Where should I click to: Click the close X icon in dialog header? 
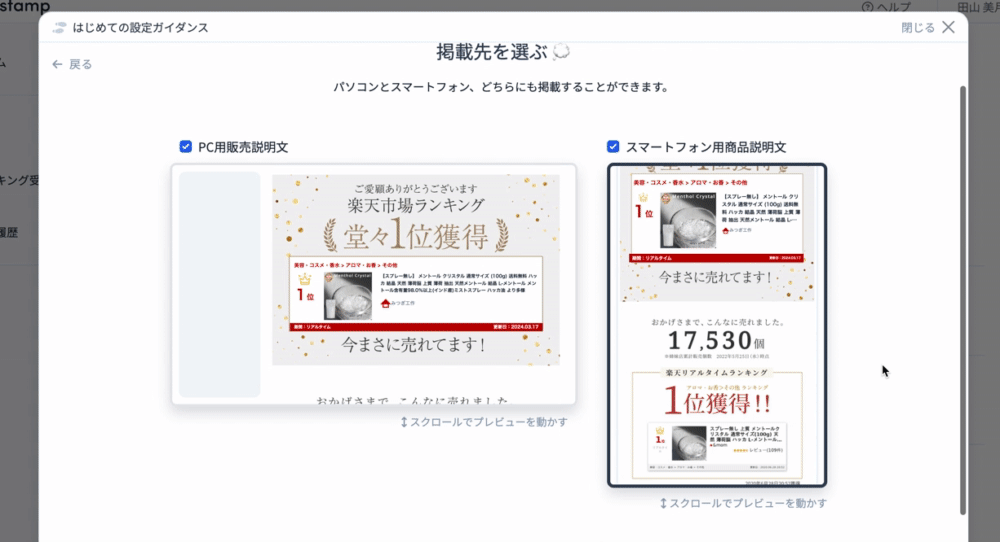pyautogui.click(x=948, y=27)
